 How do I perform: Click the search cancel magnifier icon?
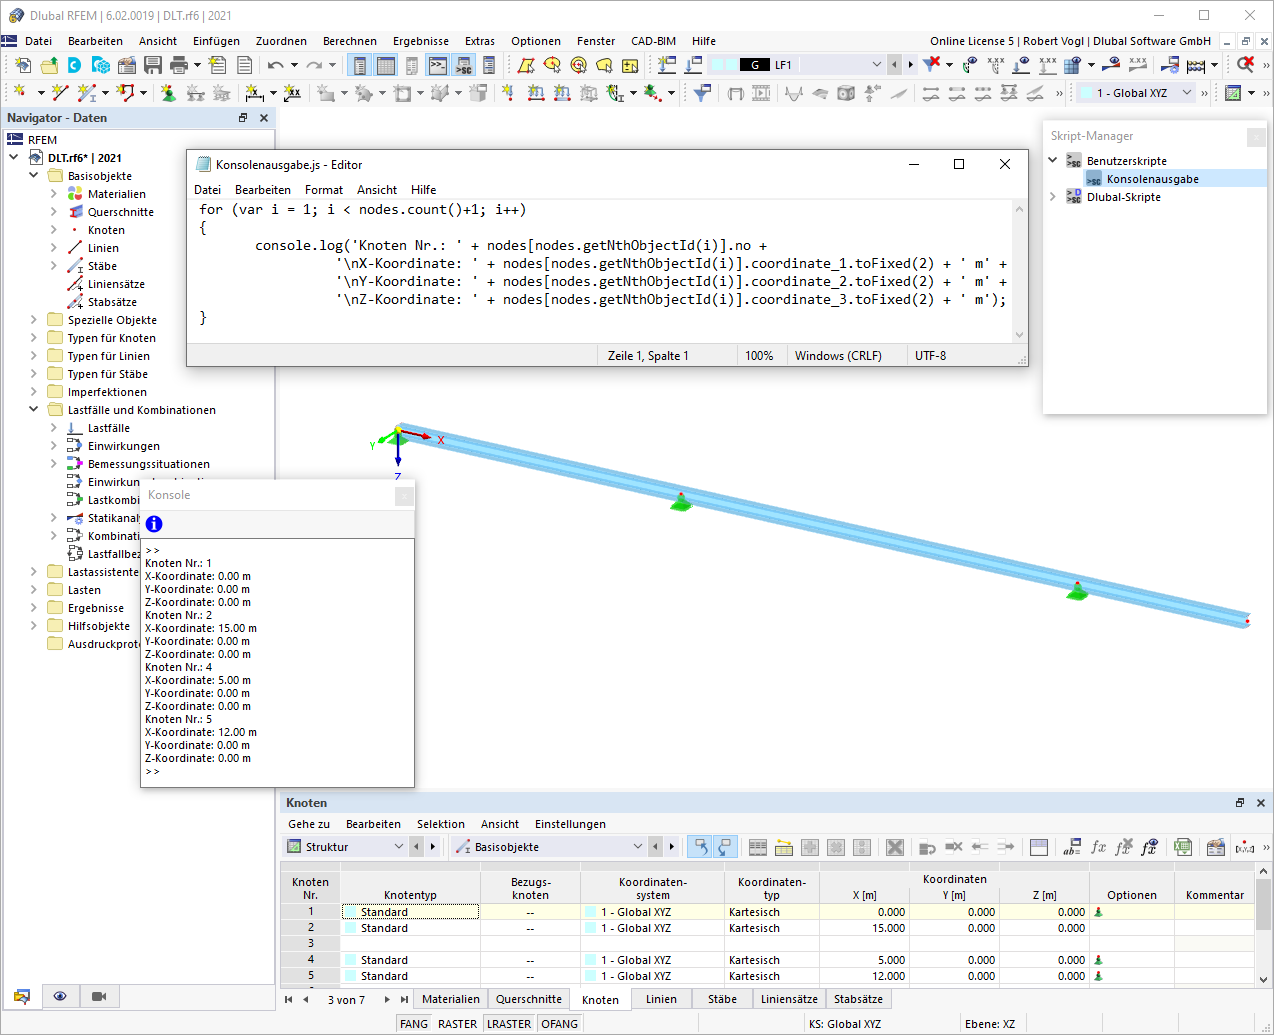pyautogui.click(x=1245, y=65)
